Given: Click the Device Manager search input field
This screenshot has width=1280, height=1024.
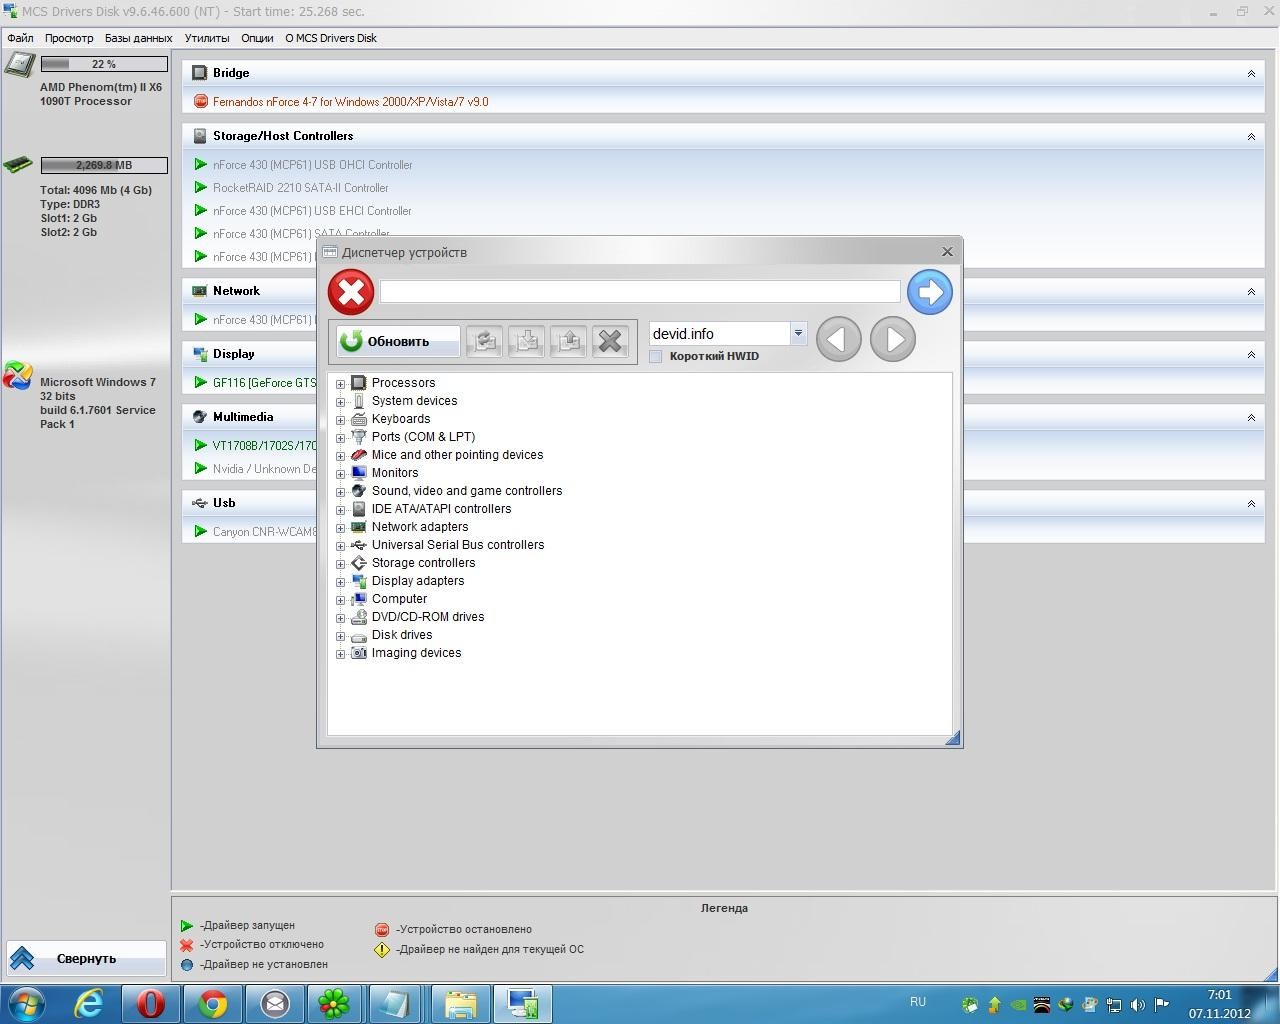Looking at the screenshot, I should tap(640, 291).
